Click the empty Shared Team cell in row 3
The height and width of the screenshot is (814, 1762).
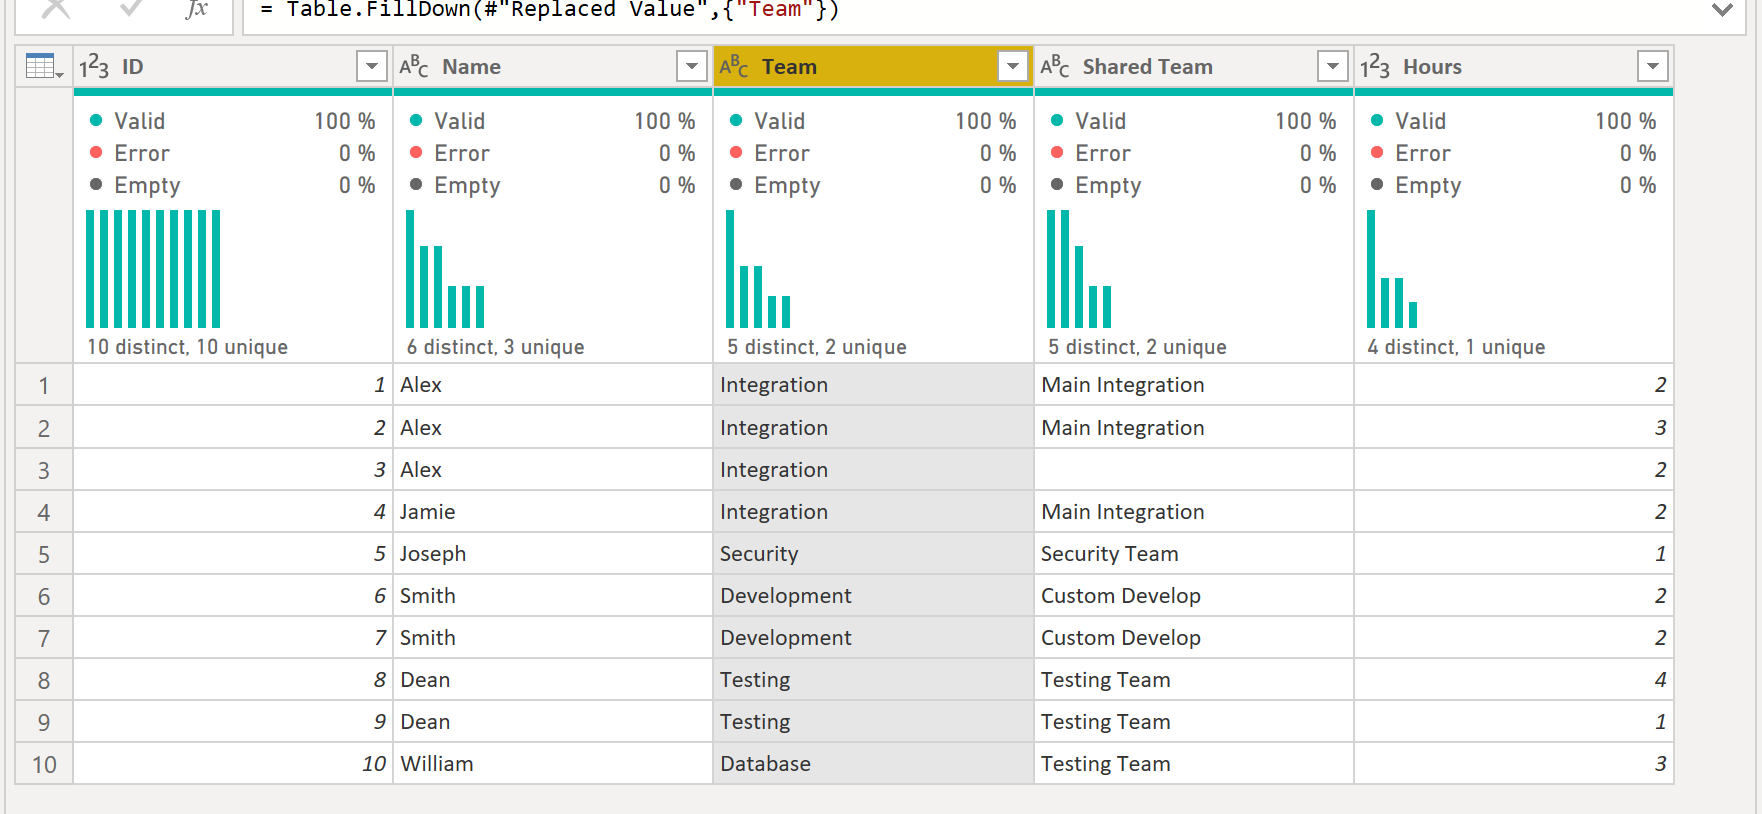pos(1194,470)
